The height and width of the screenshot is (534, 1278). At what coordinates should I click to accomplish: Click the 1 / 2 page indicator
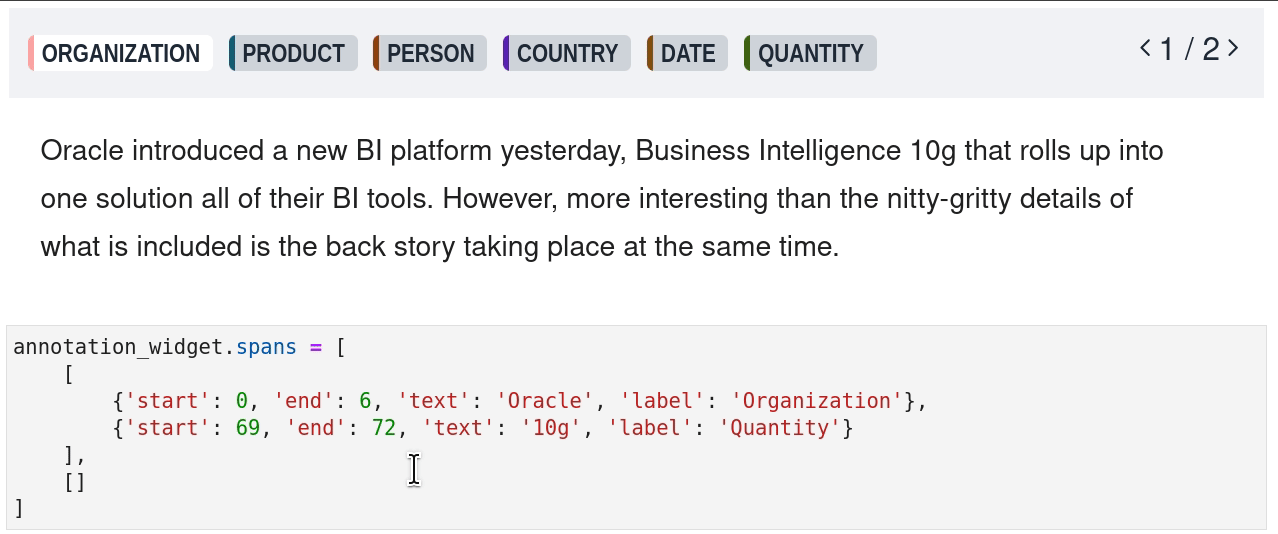(x=1189, y=49)
